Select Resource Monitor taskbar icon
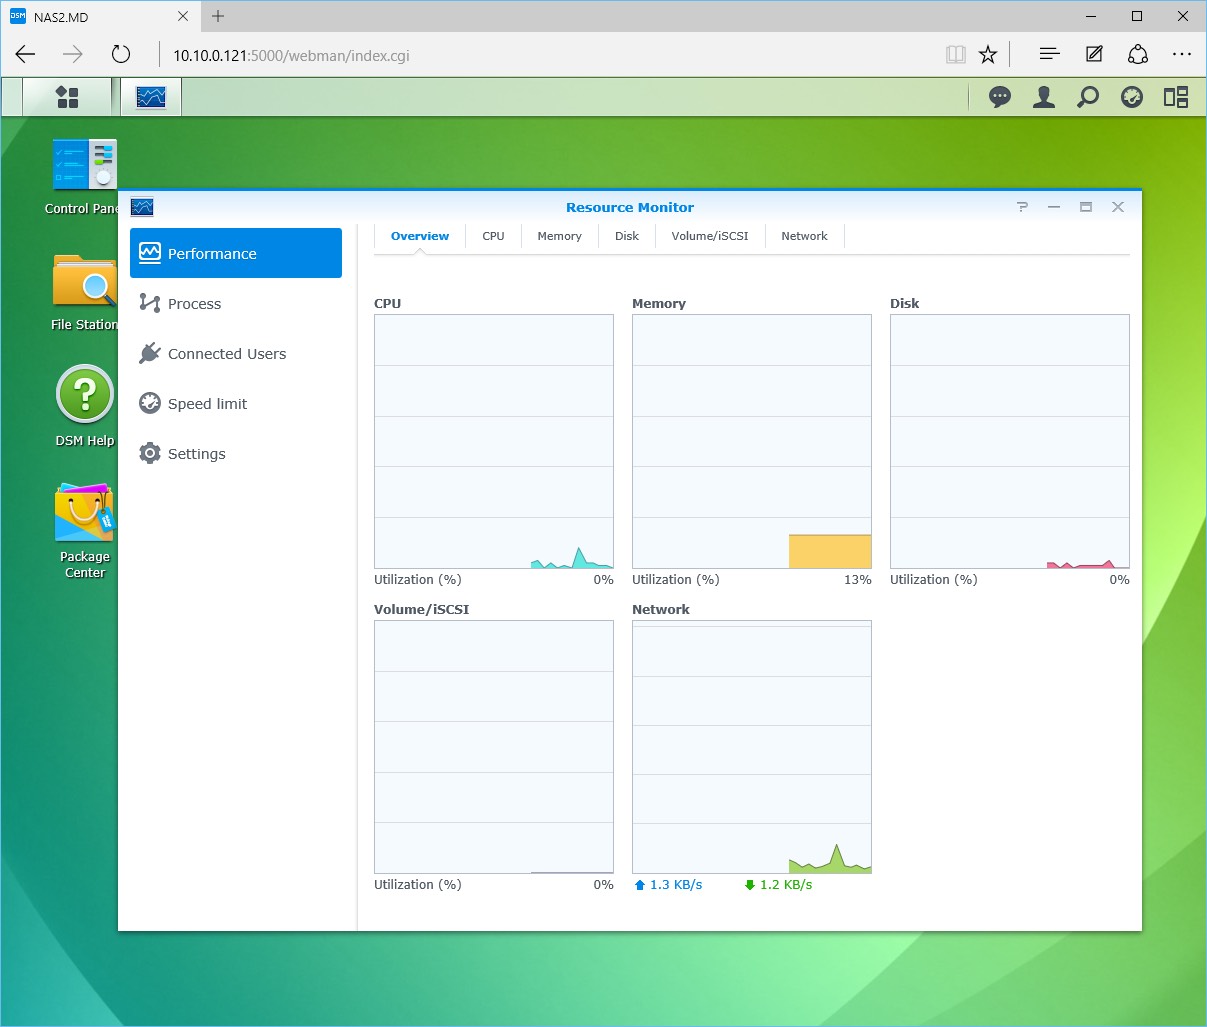The width and height of the screenshot is (1207, 1027). pyautogui.click(x=151, y=97)
